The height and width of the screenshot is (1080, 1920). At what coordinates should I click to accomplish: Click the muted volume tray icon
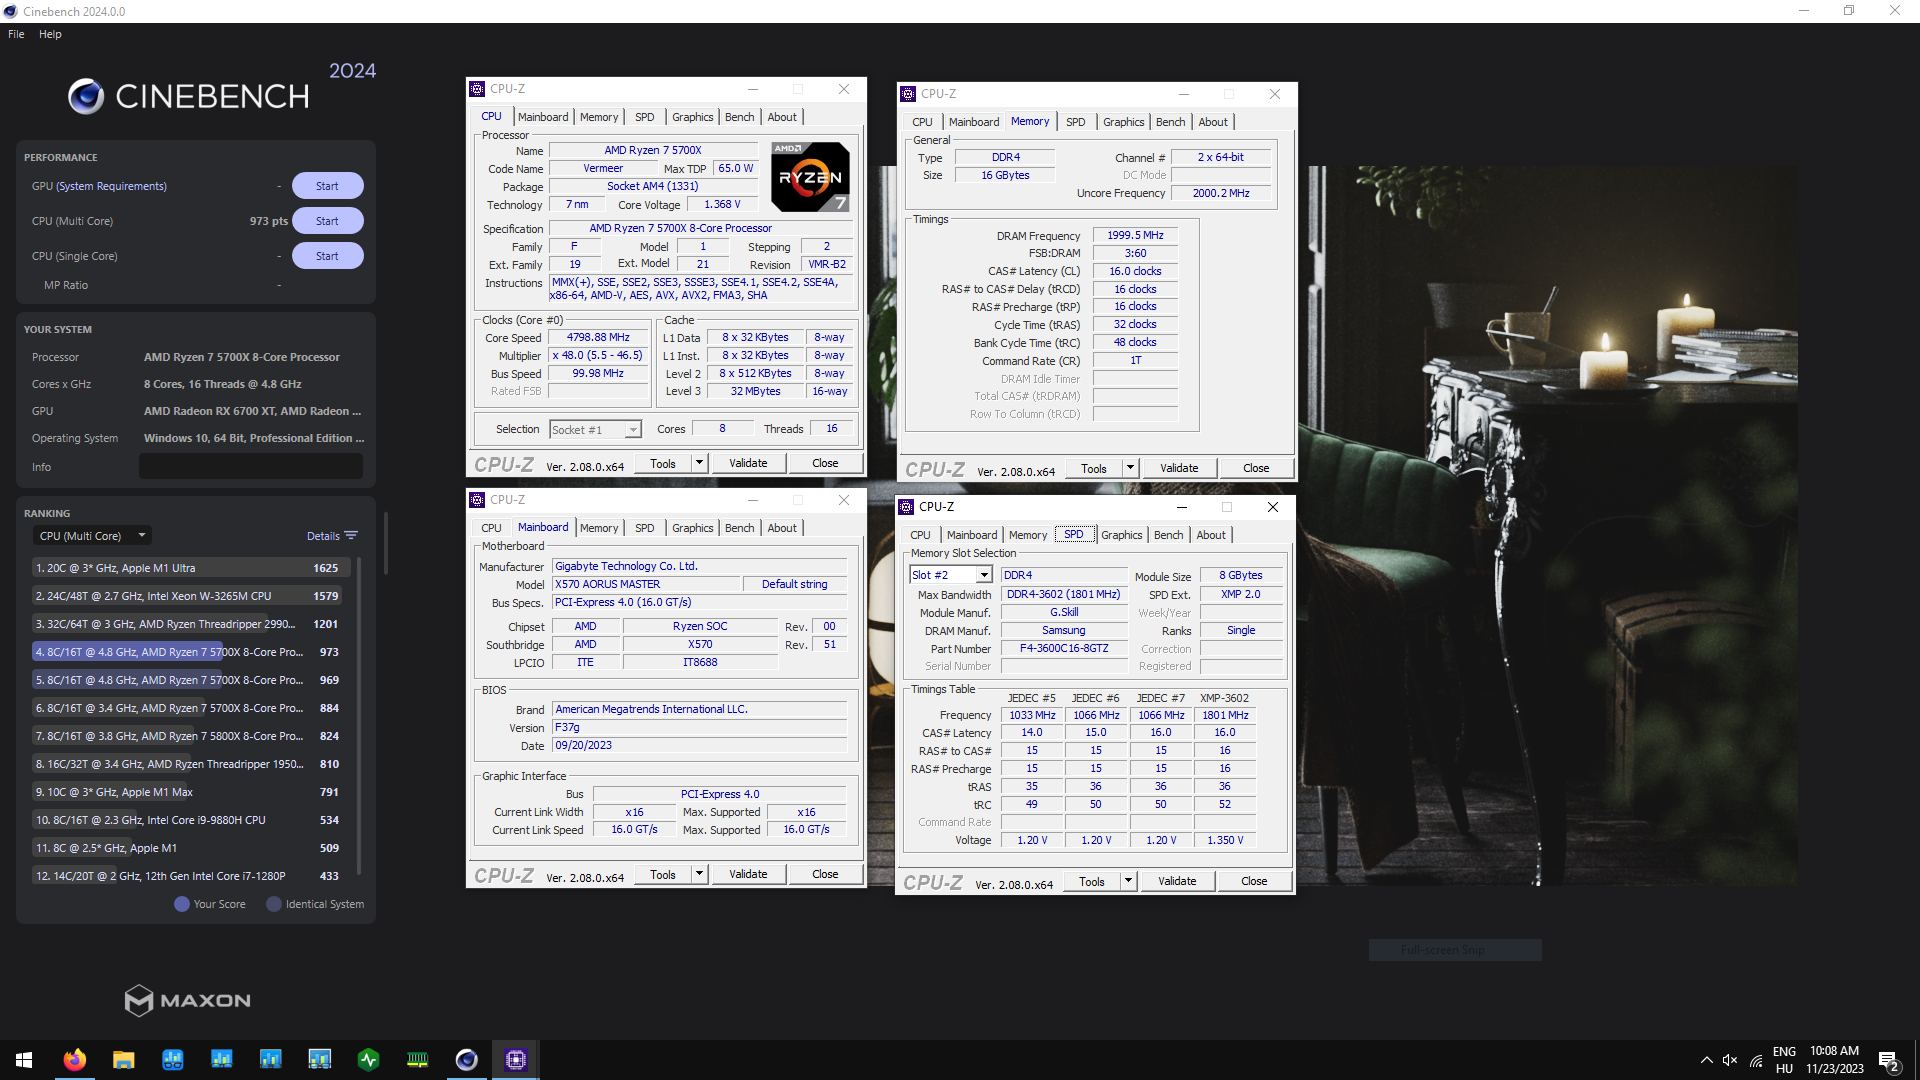[x=1730, y=1060]
